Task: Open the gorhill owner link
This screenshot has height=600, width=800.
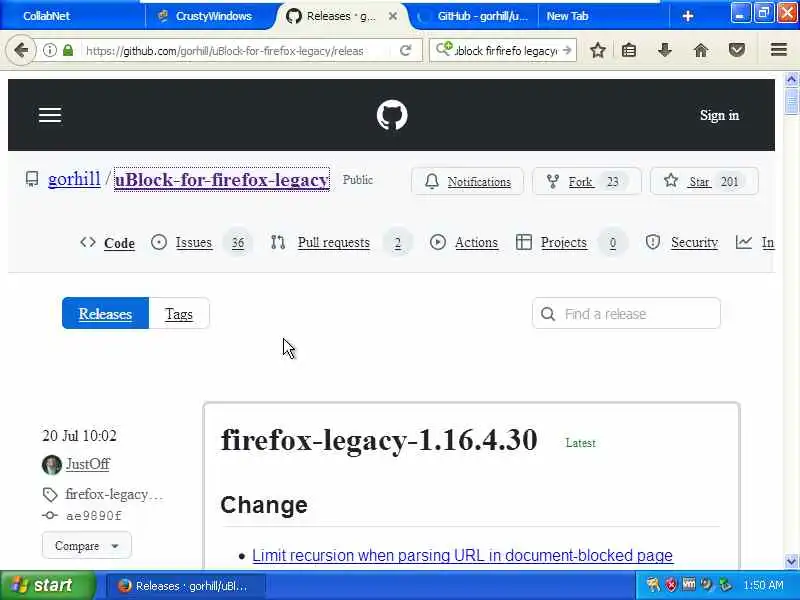Action: 74,179
